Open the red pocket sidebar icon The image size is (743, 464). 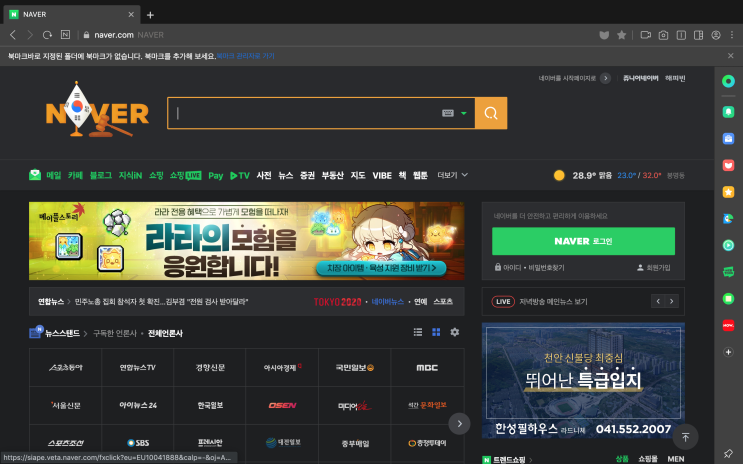[728, 165]
